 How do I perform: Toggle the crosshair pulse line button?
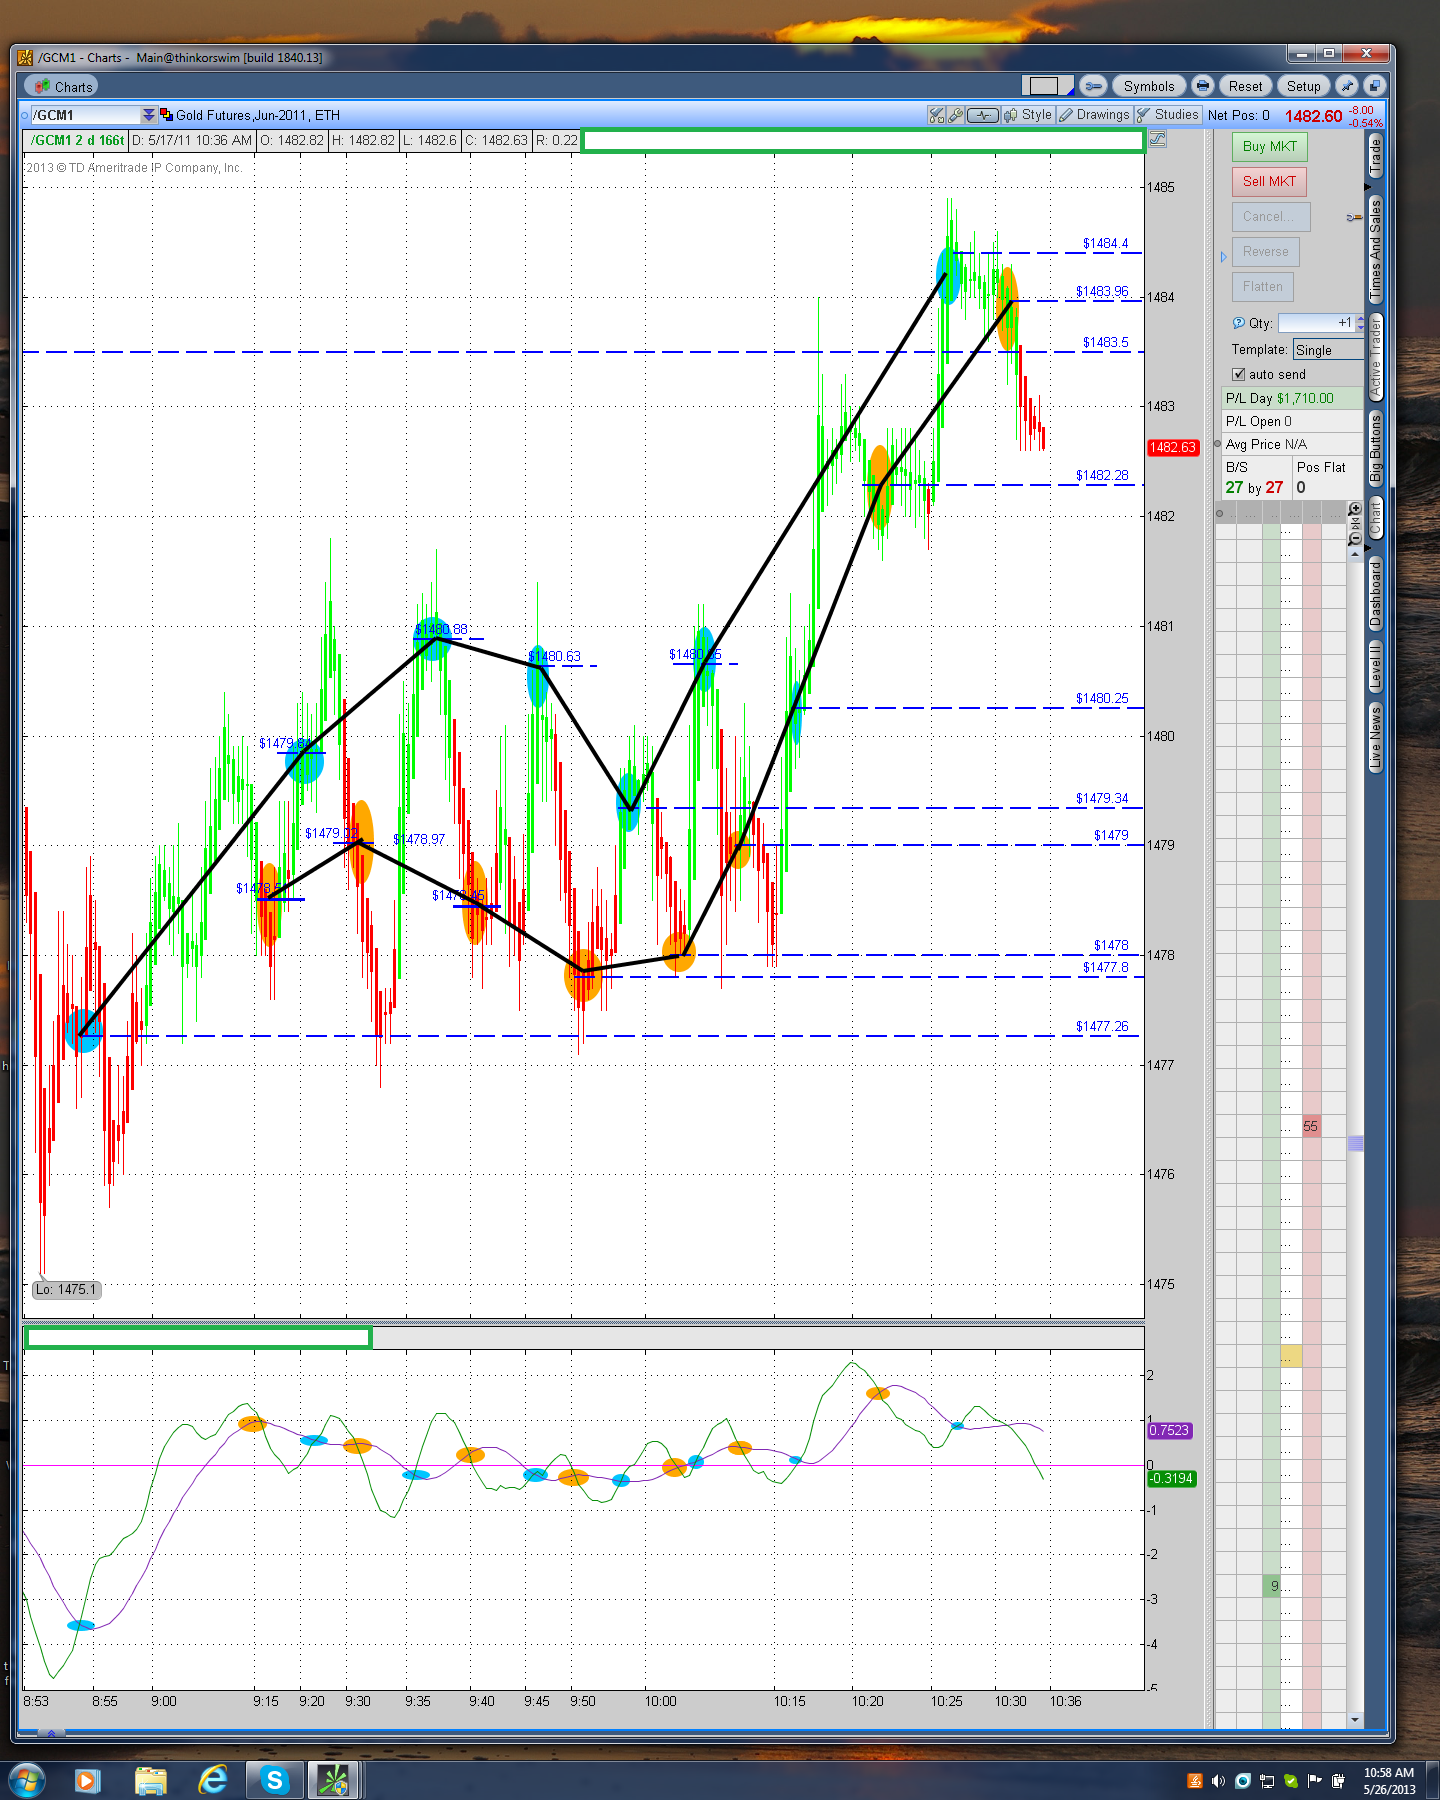click(x=983, y=115)
